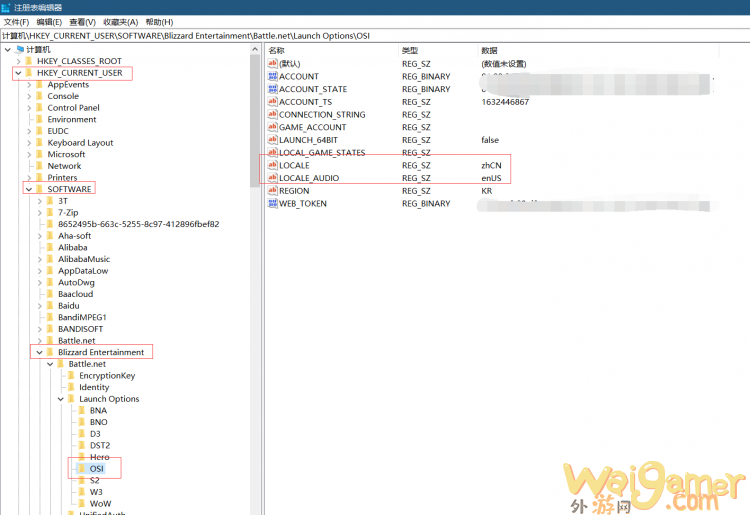Select the AutoDwg key

click(x=77, y=283)
